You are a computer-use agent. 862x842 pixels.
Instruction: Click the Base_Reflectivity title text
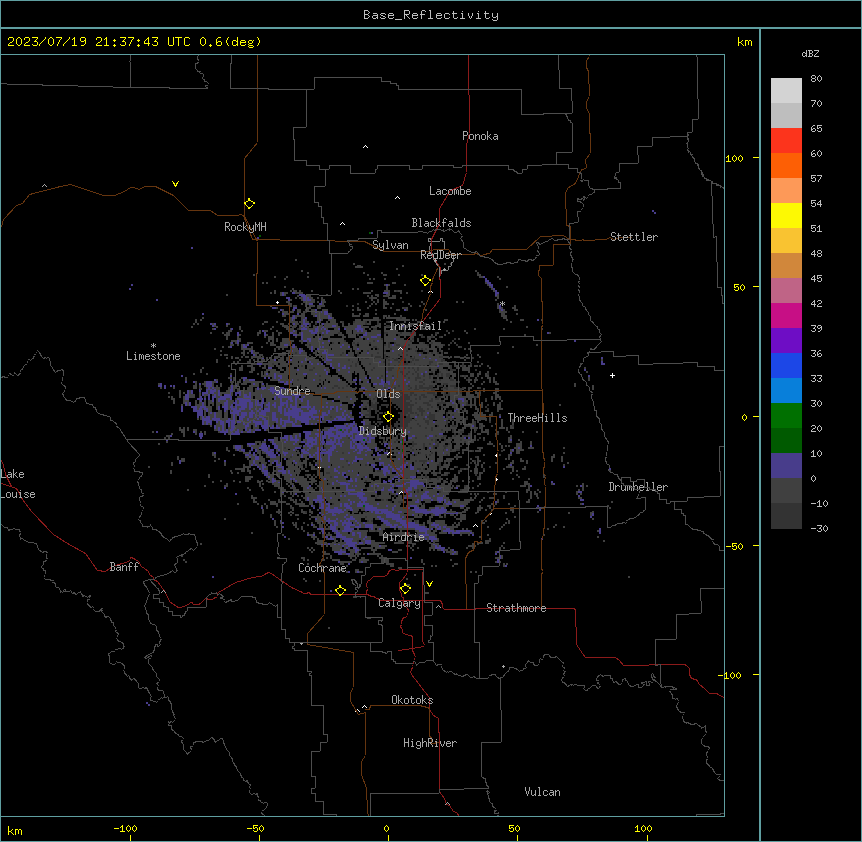pyautogui.click(x=431, y=15)
